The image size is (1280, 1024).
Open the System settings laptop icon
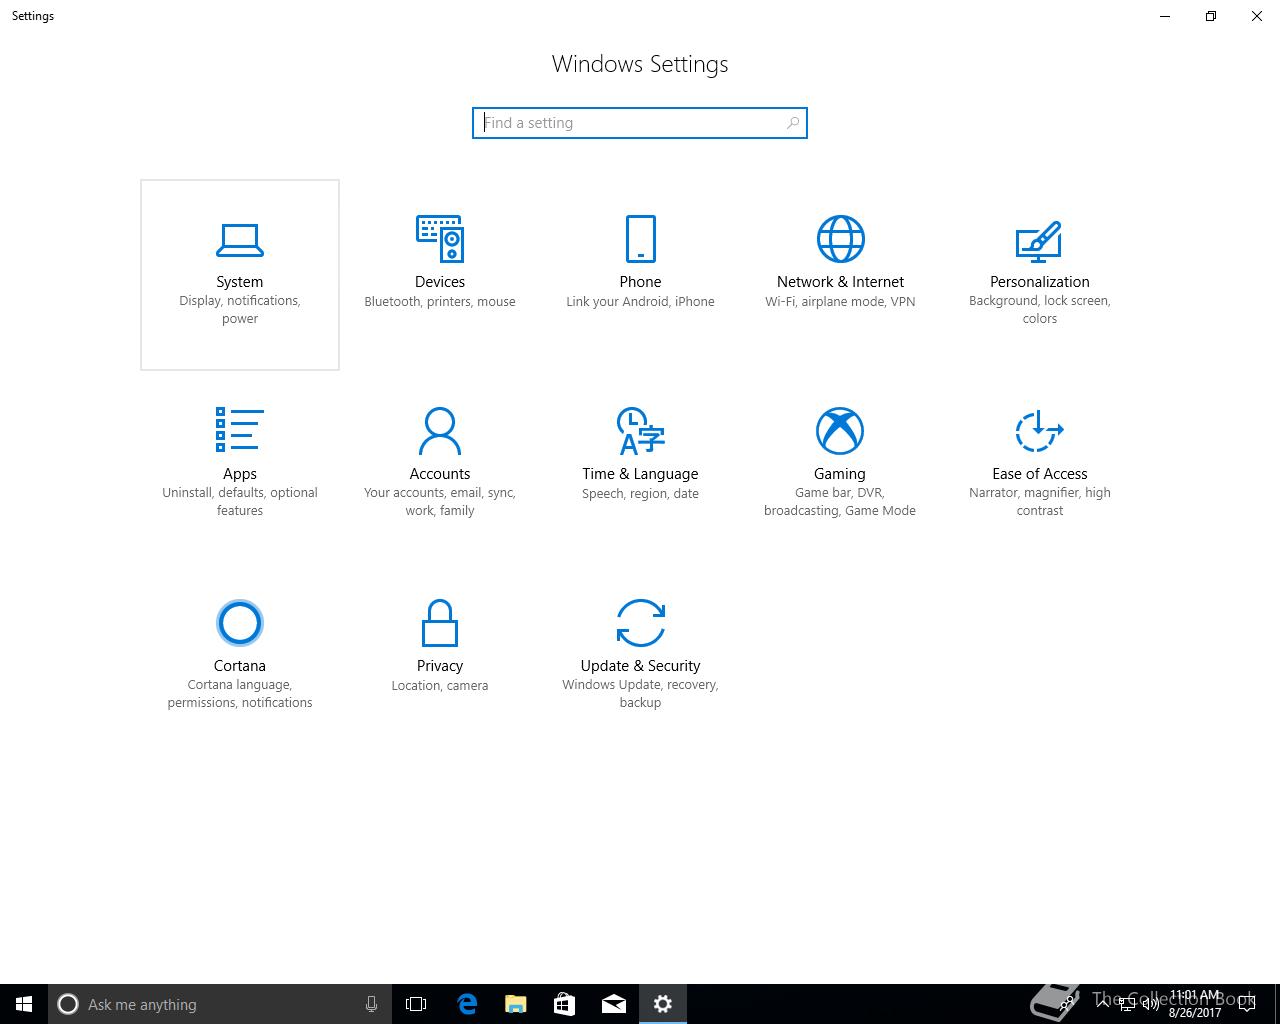(240, 240)
